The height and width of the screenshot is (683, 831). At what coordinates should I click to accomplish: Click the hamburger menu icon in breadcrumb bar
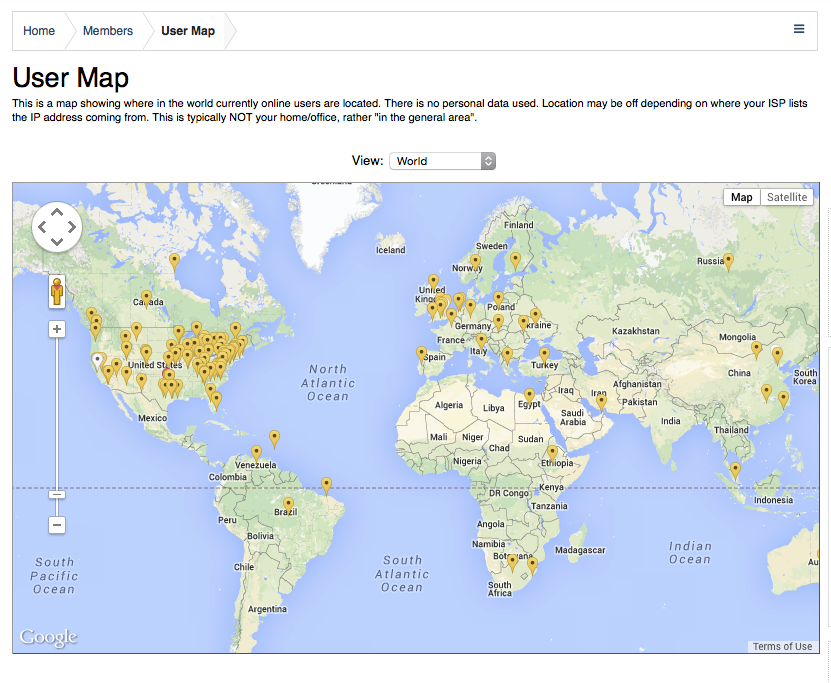tap(799, 30)
